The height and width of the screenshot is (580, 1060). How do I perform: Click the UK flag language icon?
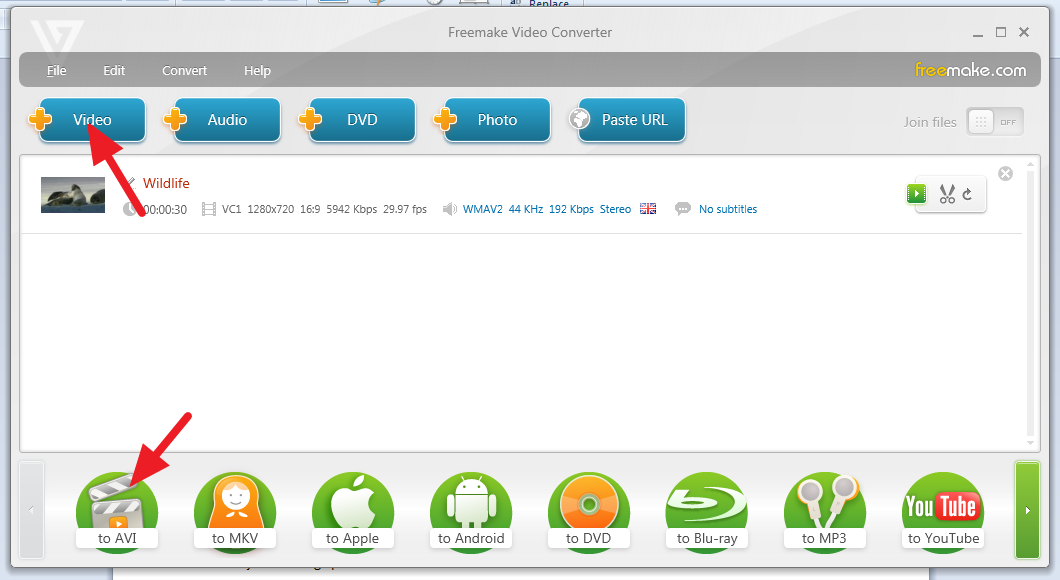click(x=648, y=209)
